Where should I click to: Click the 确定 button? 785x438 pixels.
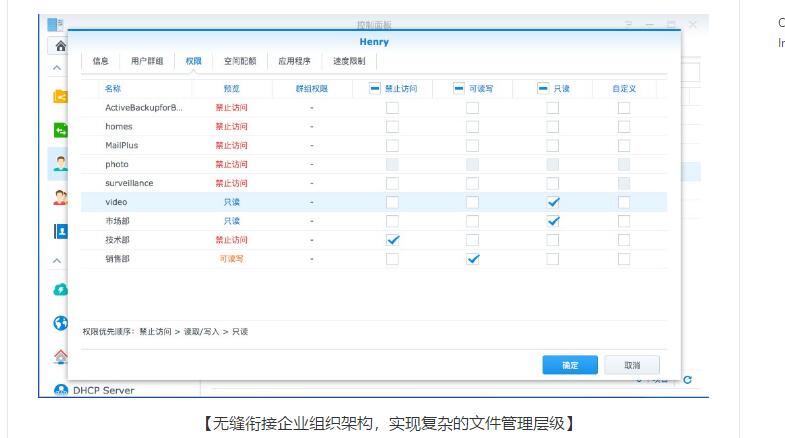(570, 365)
